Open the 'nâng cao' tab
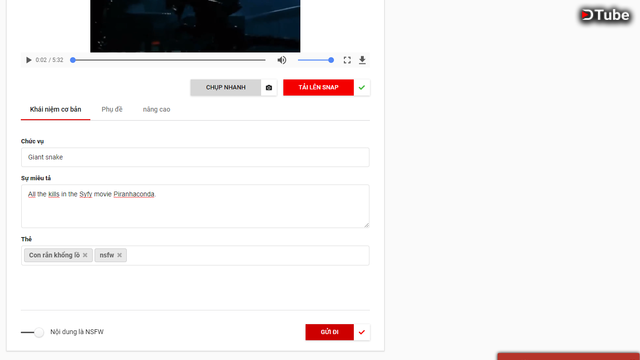The height and width of the screenshot is (360, 640). [156, 109]
